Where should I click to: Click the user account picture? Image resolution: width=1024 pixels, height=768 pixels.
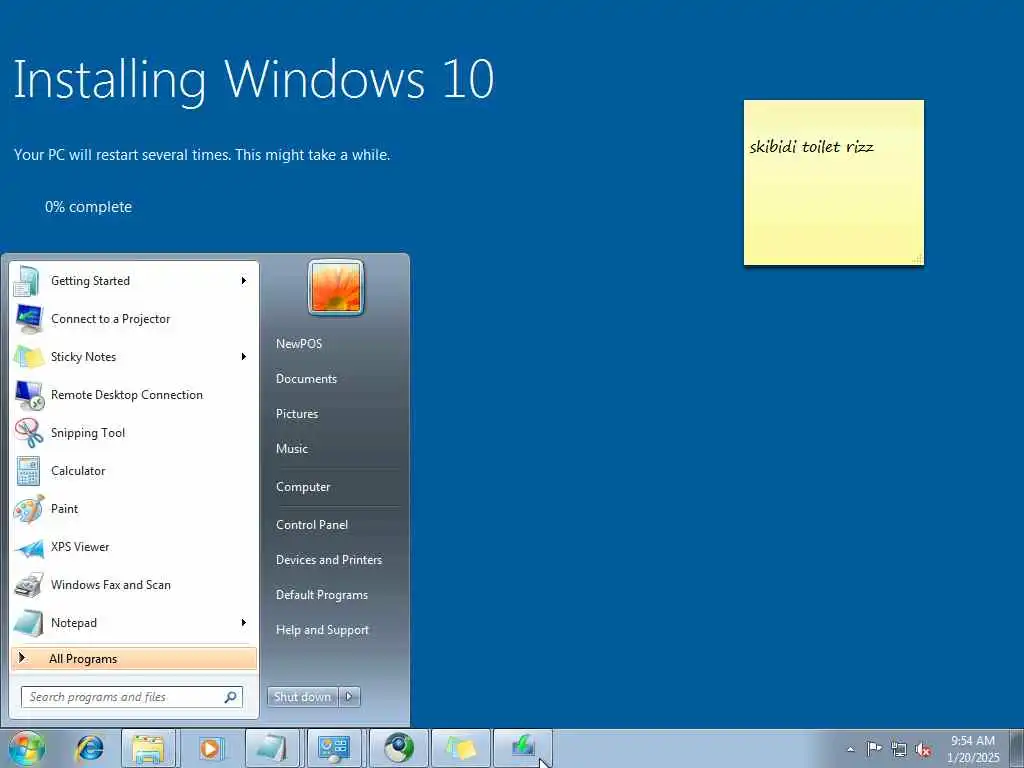[336, 287]
